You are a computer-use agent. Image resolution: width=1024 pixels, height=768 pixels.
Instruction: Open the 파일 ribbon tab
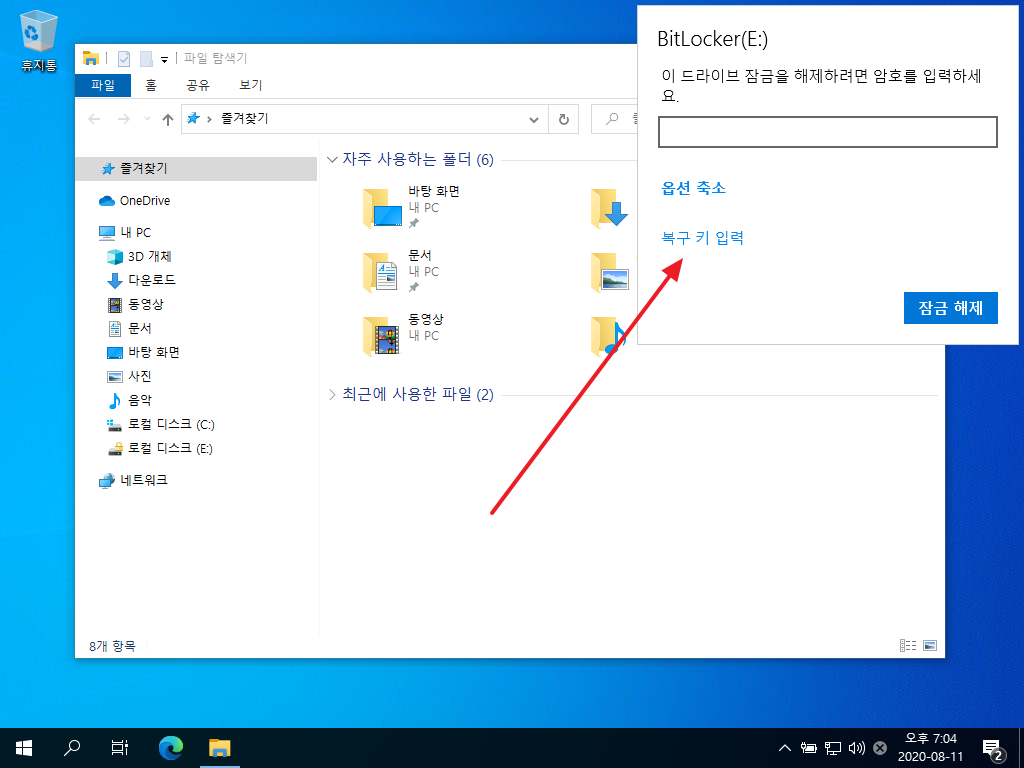click(x=103, y=85)
